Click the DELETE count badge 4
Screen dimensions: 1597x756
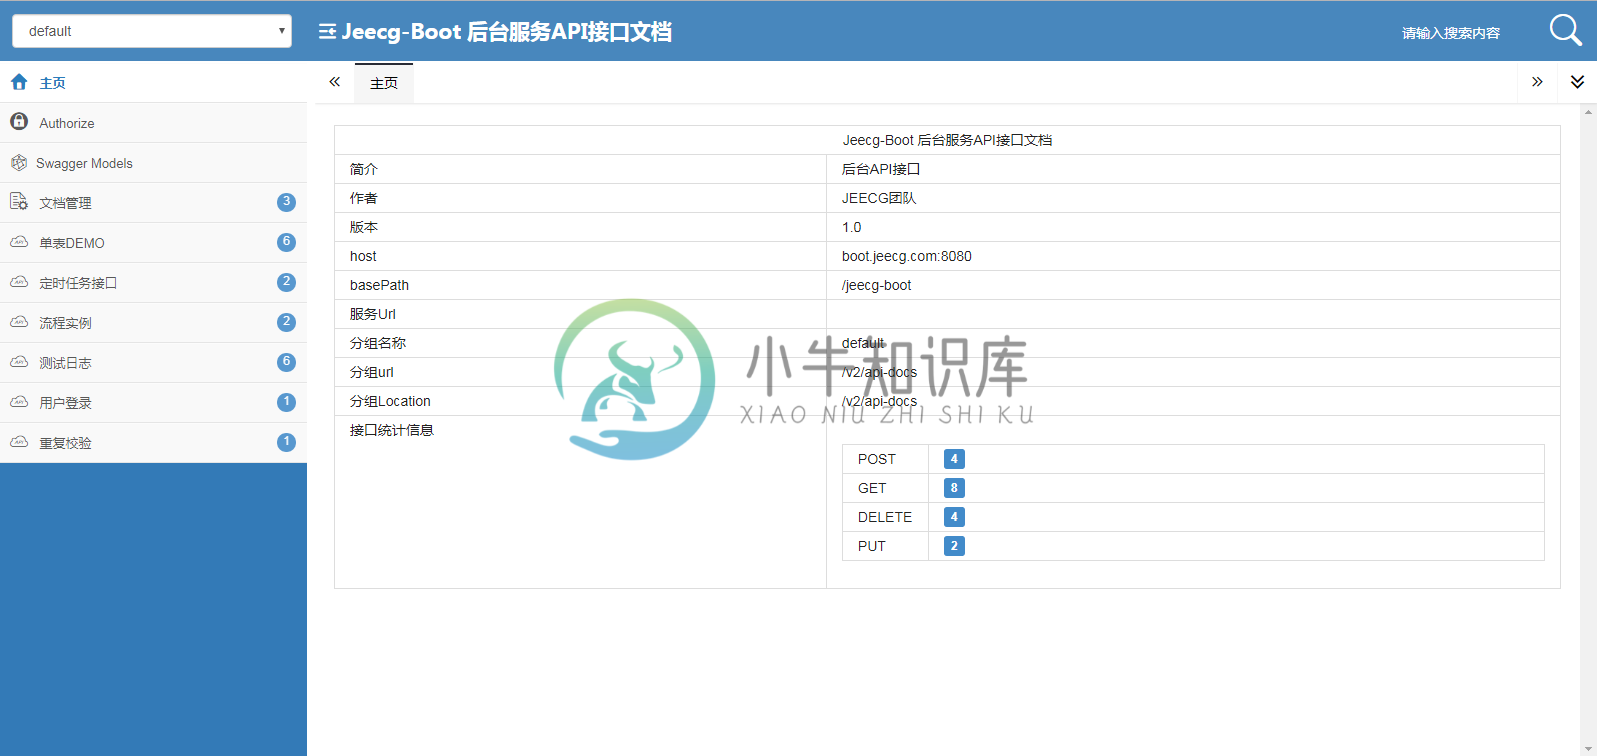[954, 517]
